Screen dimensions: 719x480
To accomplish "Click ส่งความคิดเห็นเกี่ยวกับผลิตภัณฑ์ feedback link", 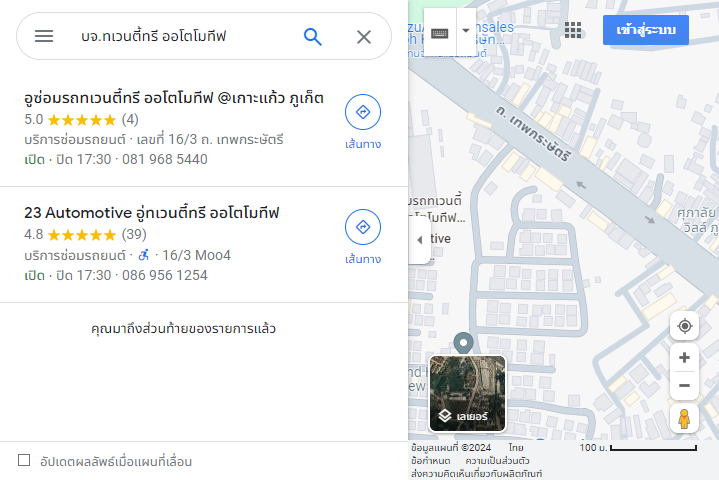I will coord(476,473).
